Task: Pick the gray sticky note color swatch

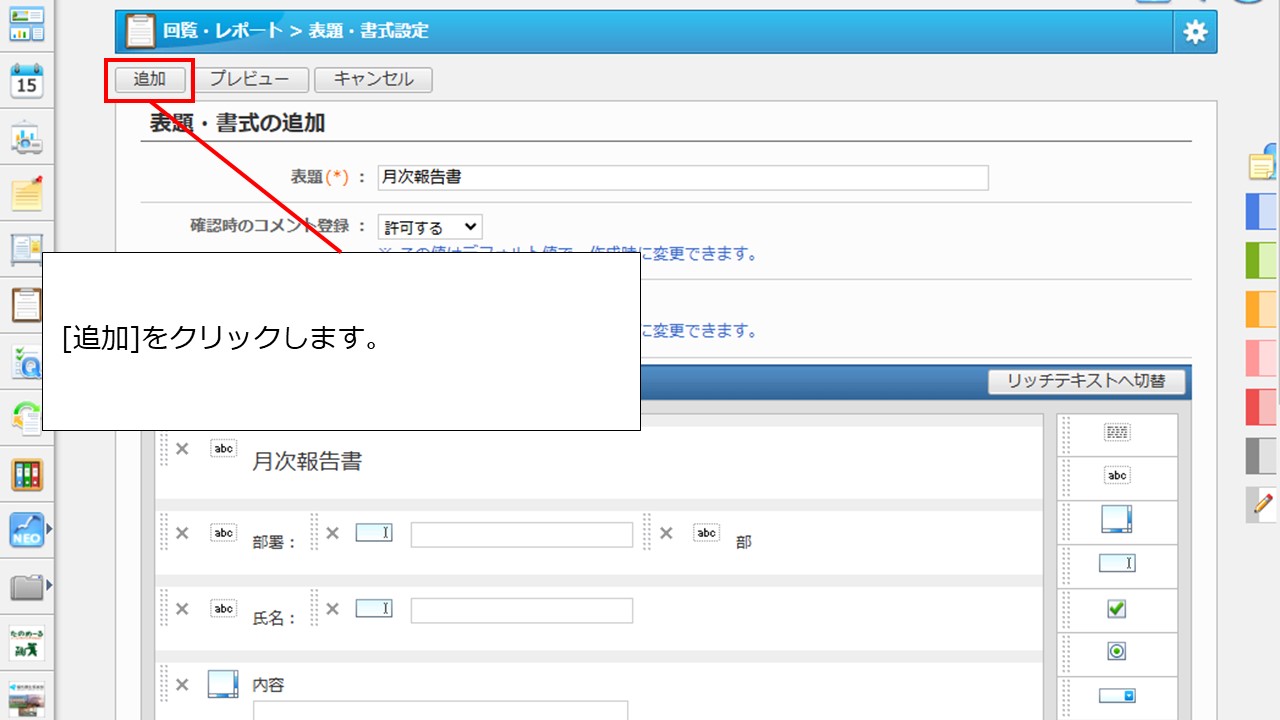Action: click(1262, 456)
